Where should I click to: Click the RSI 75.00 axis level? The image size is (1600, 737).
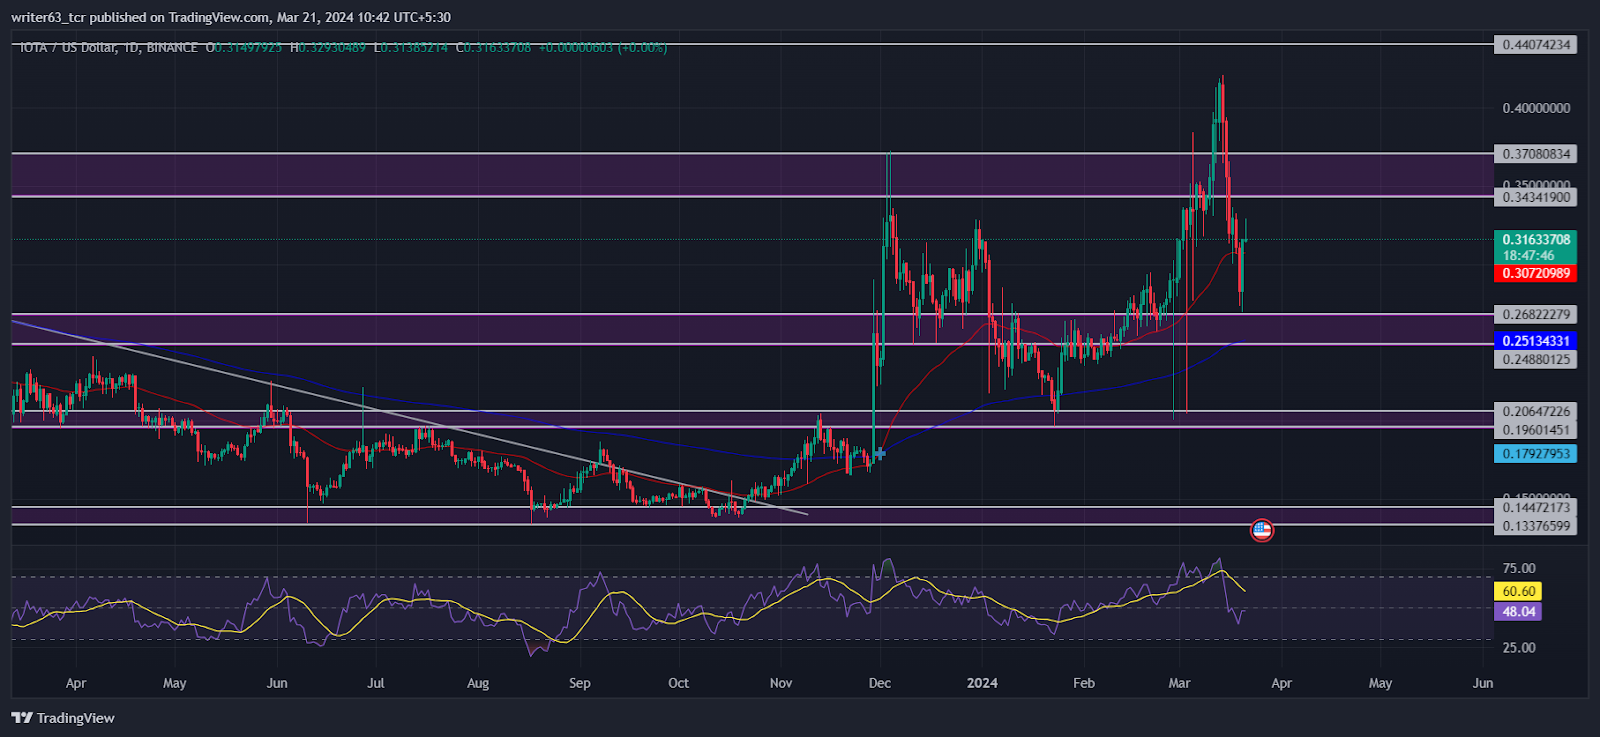tap(1519, 569)
